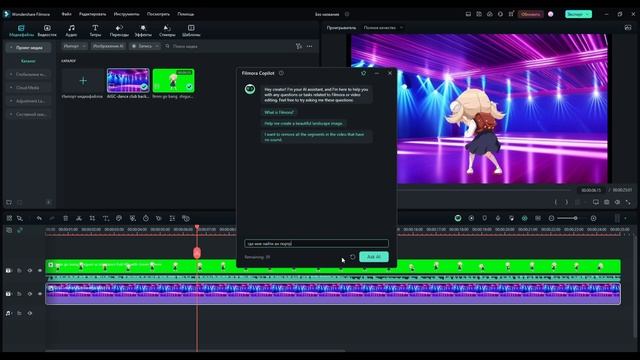This screenshot has height=360, width=640.
Task: Expand the second item in media sidebar tree
Action: pos(11,74)
